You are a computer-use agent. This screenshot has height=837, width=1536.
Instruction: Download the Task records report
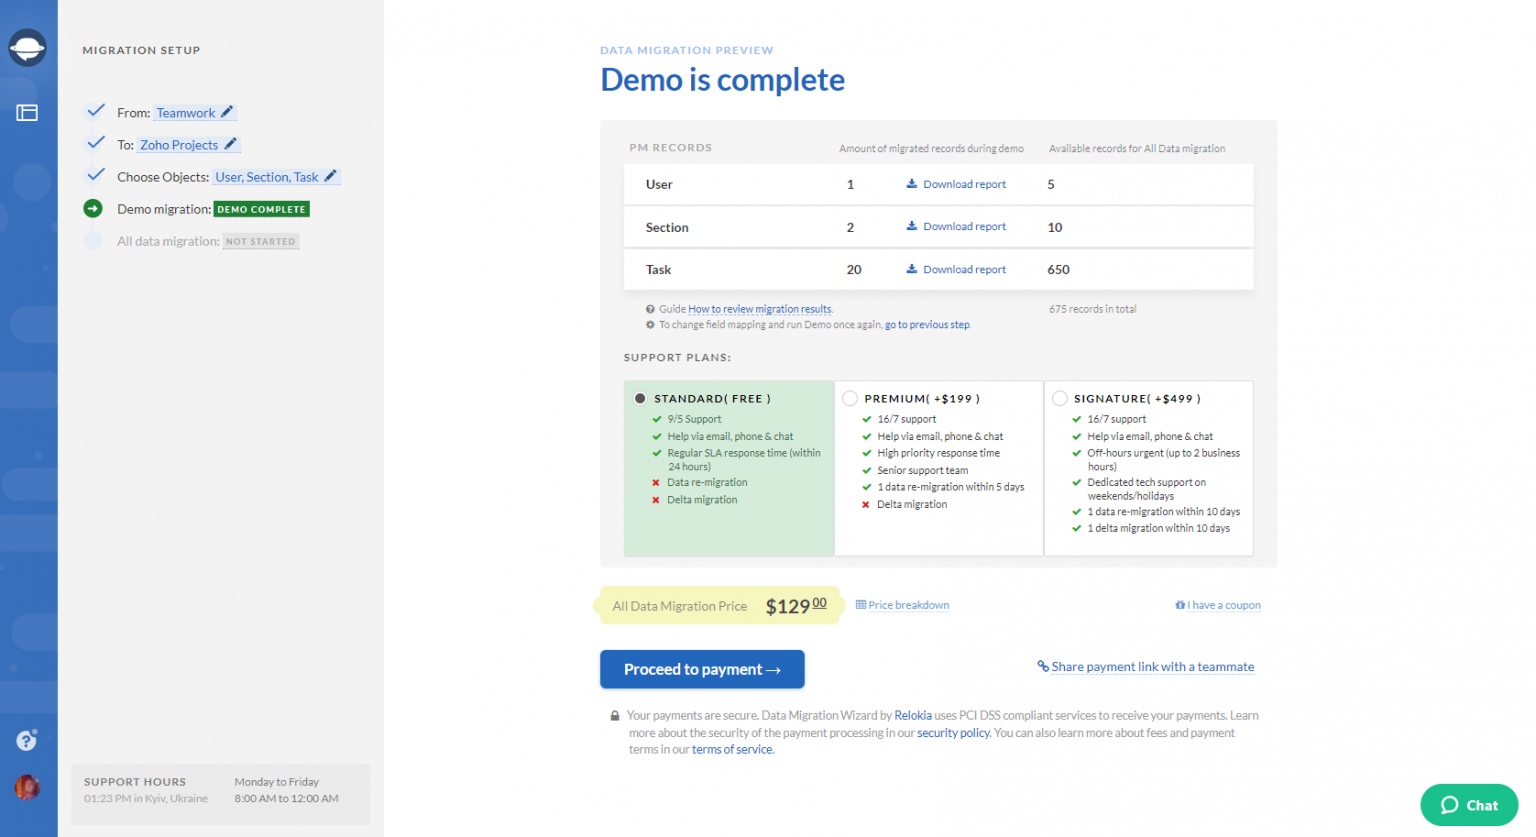click(955, 268)
